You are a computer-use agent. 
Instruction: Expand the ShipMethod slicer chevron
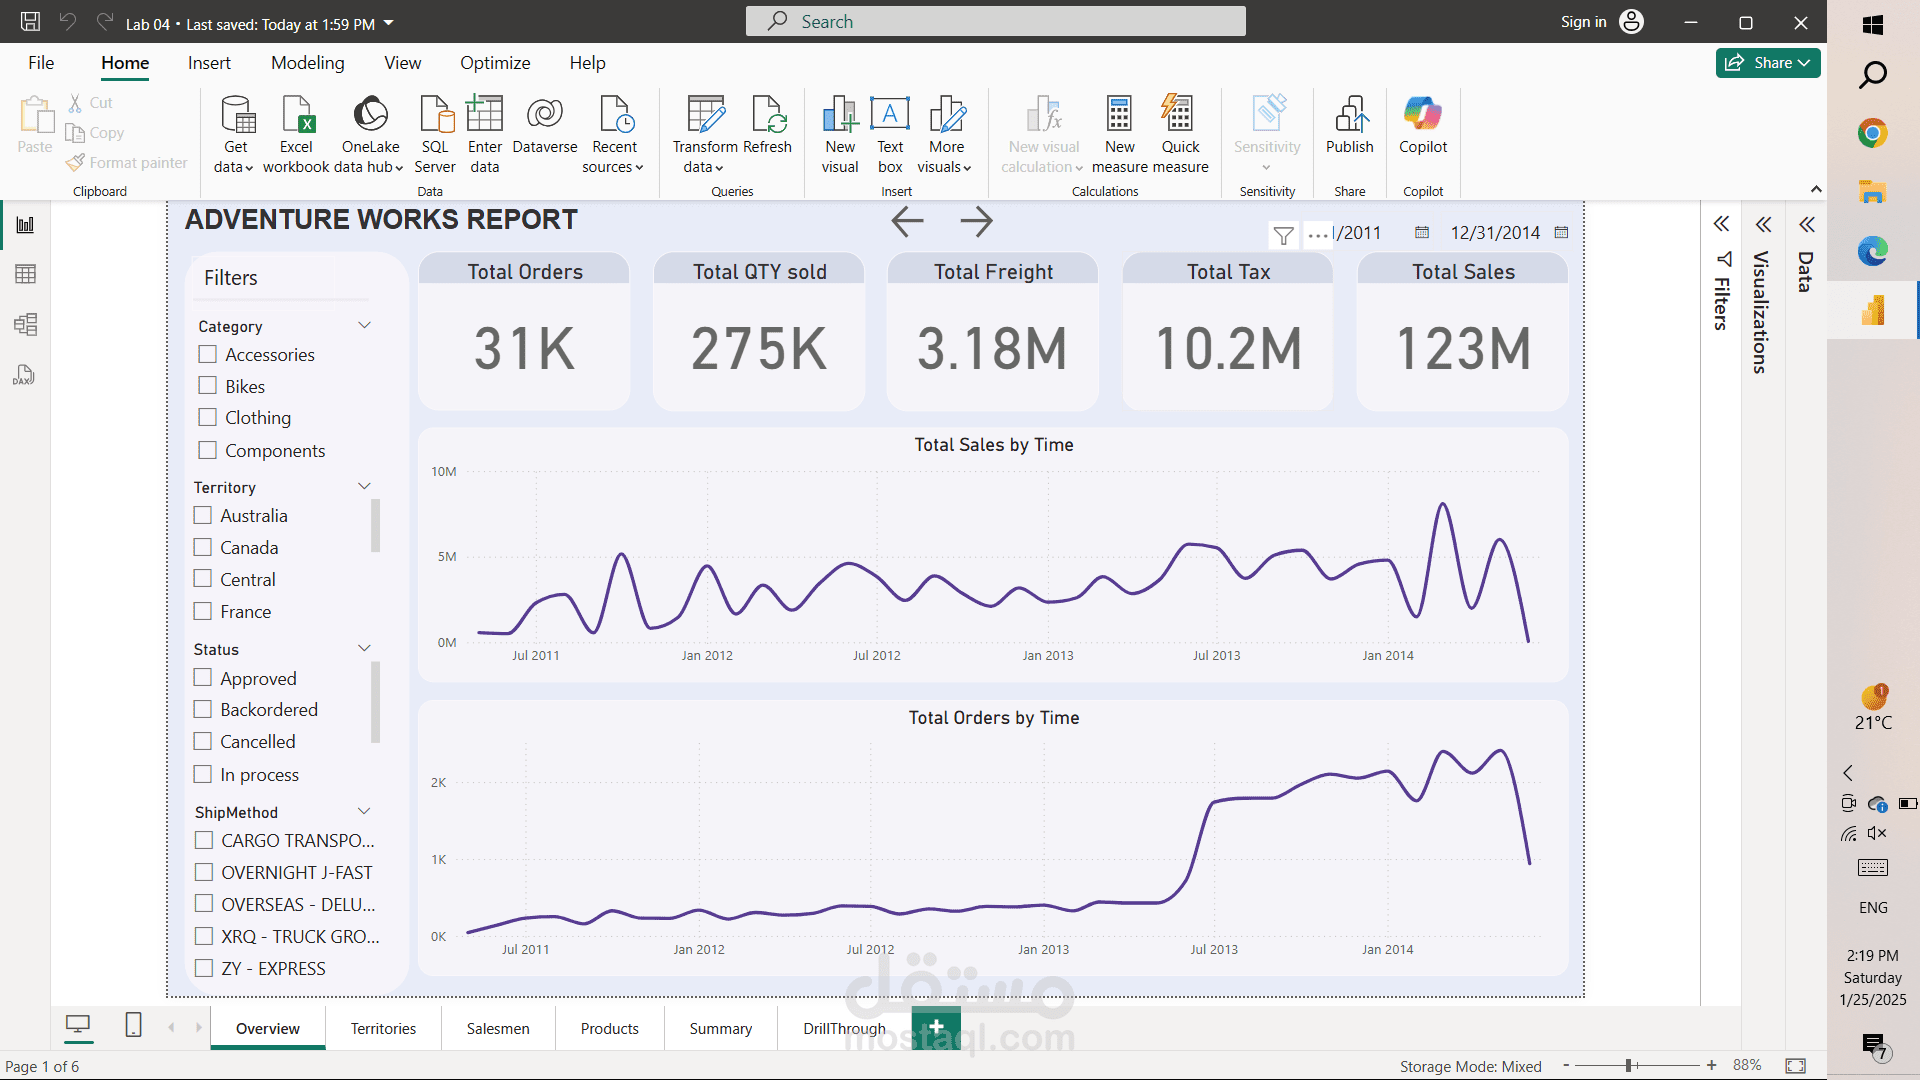tap(365, 811)
